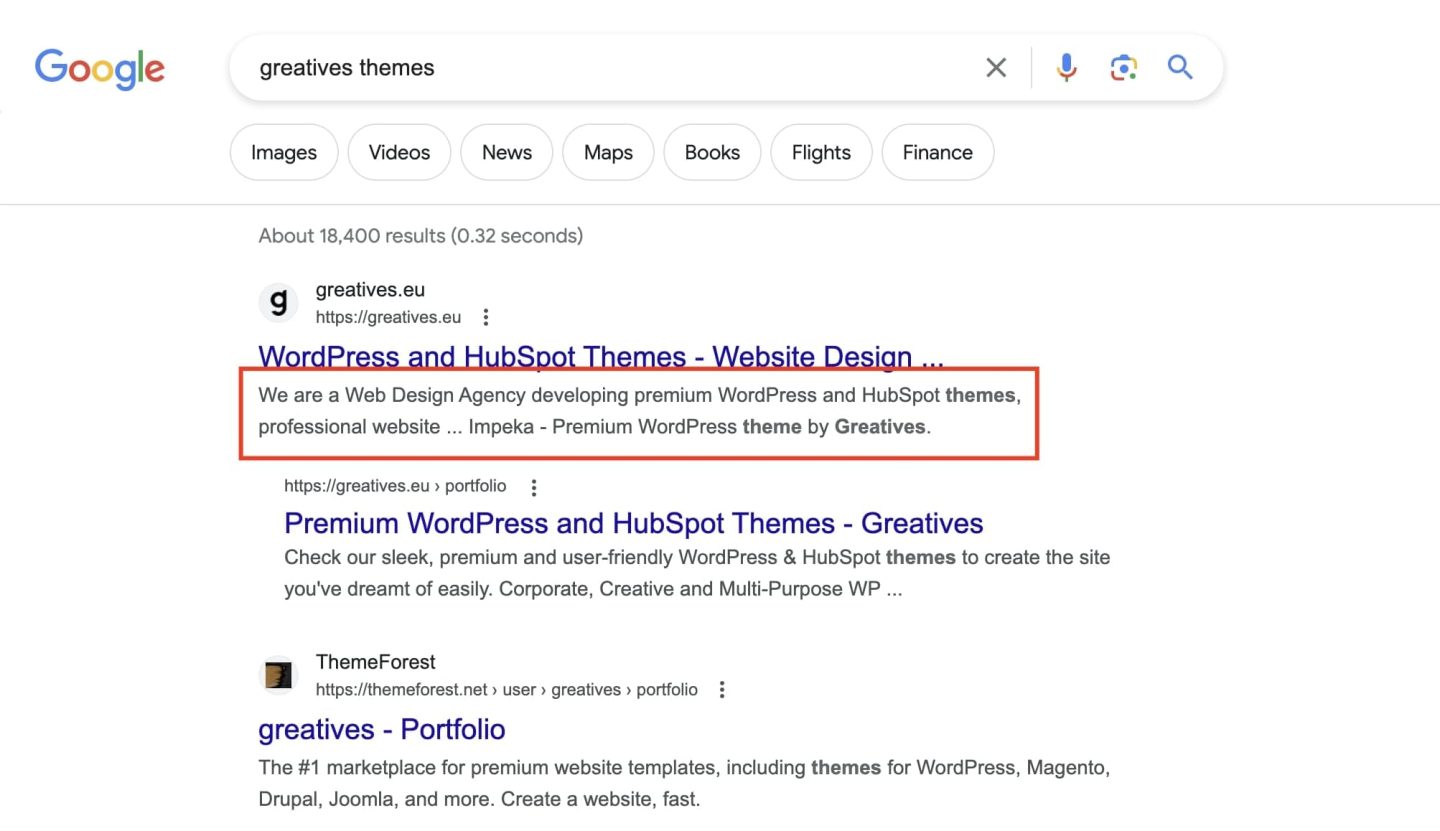Open the Videos results filter
The height and width of the screenshot is (831, 1440).
(399, 152)
